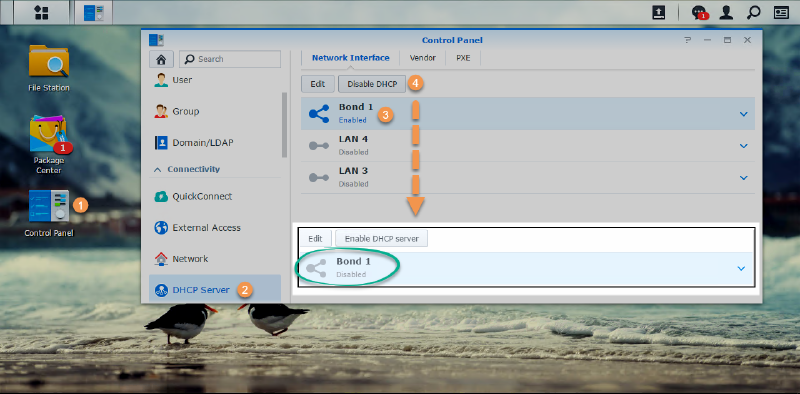Click the QuickConnect sidebar icon
800x394 pixels.
pyautogui.click(x=161, y=196)
